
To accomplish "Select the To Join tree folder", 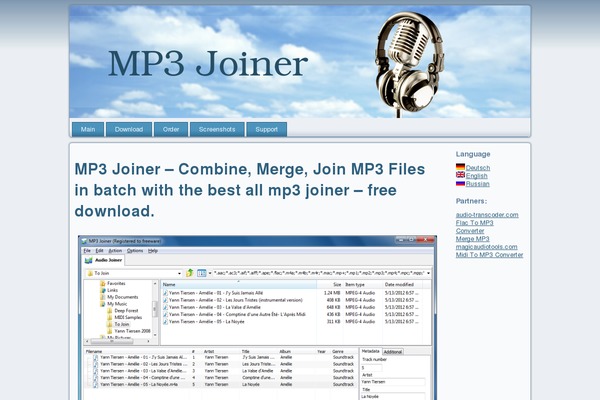I will [122, 324].
